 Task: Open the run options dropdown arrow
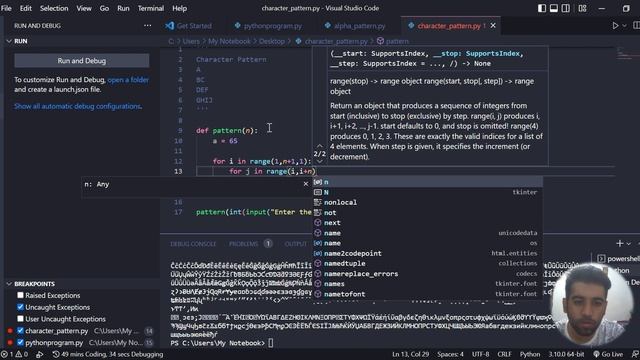pyautogui.click(x=624, y=26)
